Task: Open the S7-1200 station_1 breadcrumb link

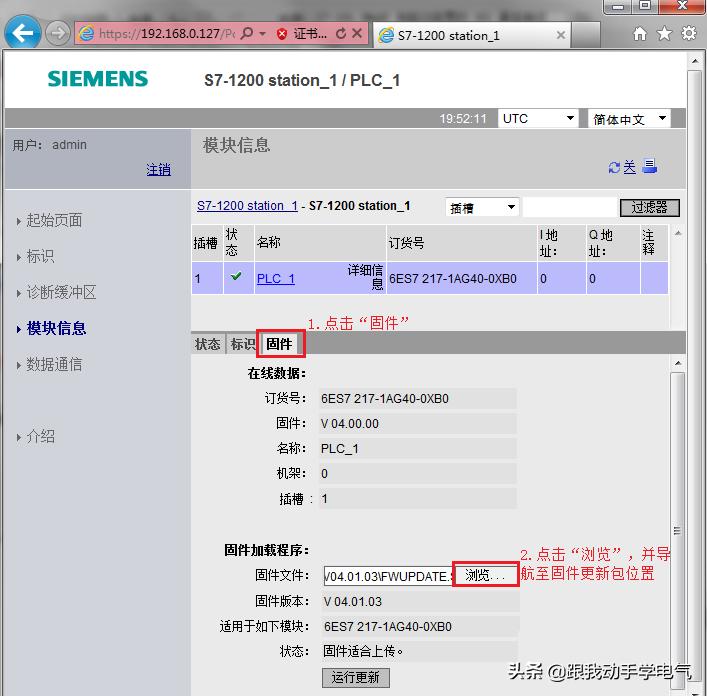Action: [x=247, y=206]
